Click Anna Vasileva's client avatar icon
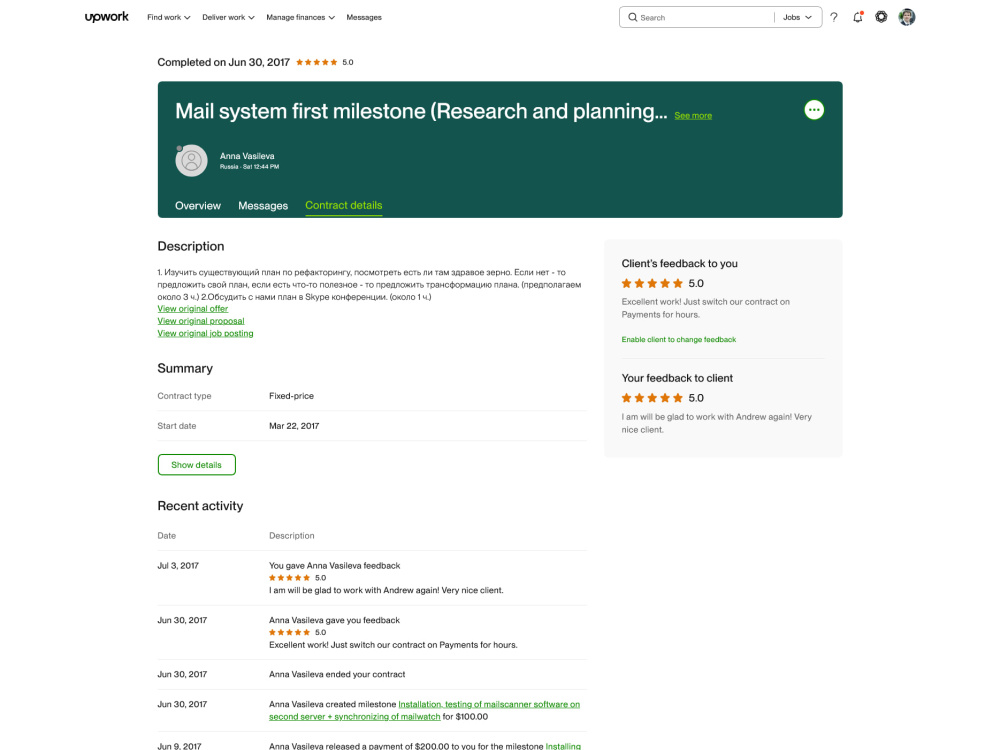 [191, 161]
